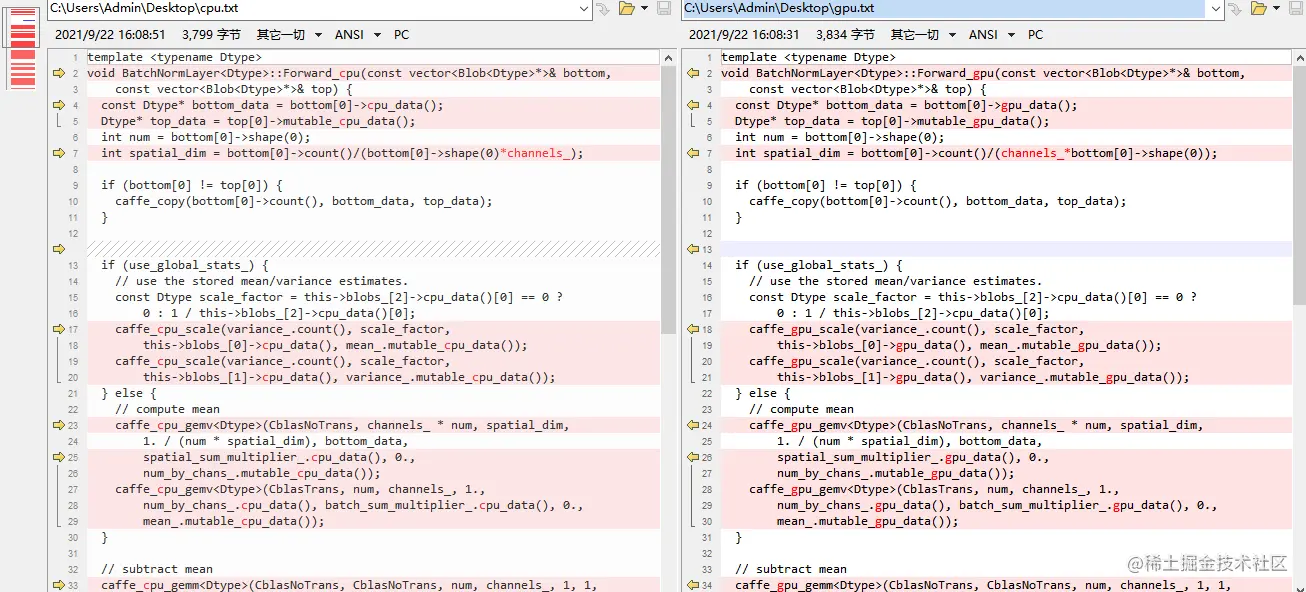
Task: Open right pane 其它一切 file format dropdown
Action: (923, 34)
